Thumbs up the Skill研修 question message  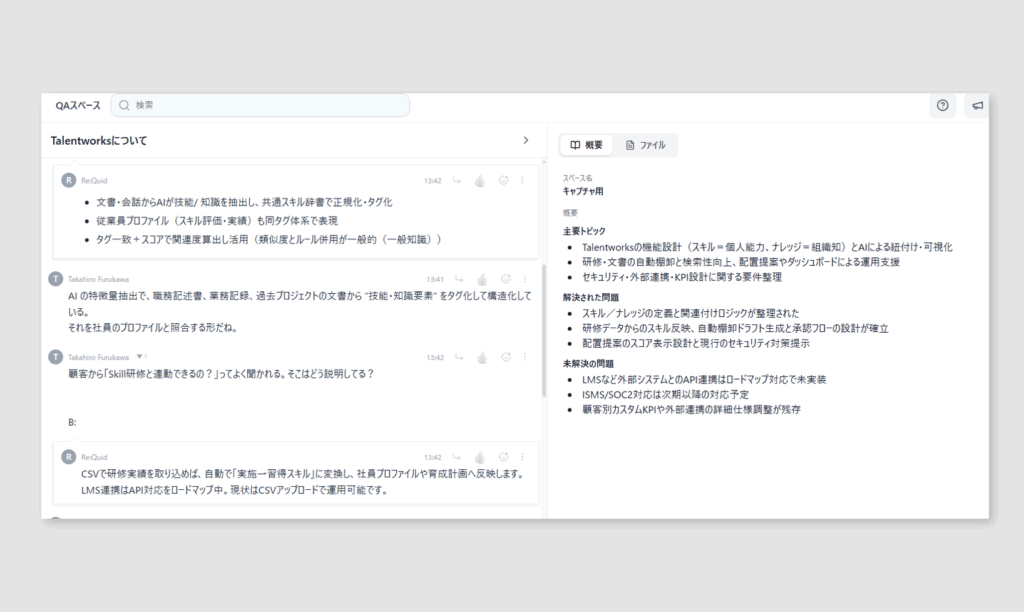click(x=480, y=357)
